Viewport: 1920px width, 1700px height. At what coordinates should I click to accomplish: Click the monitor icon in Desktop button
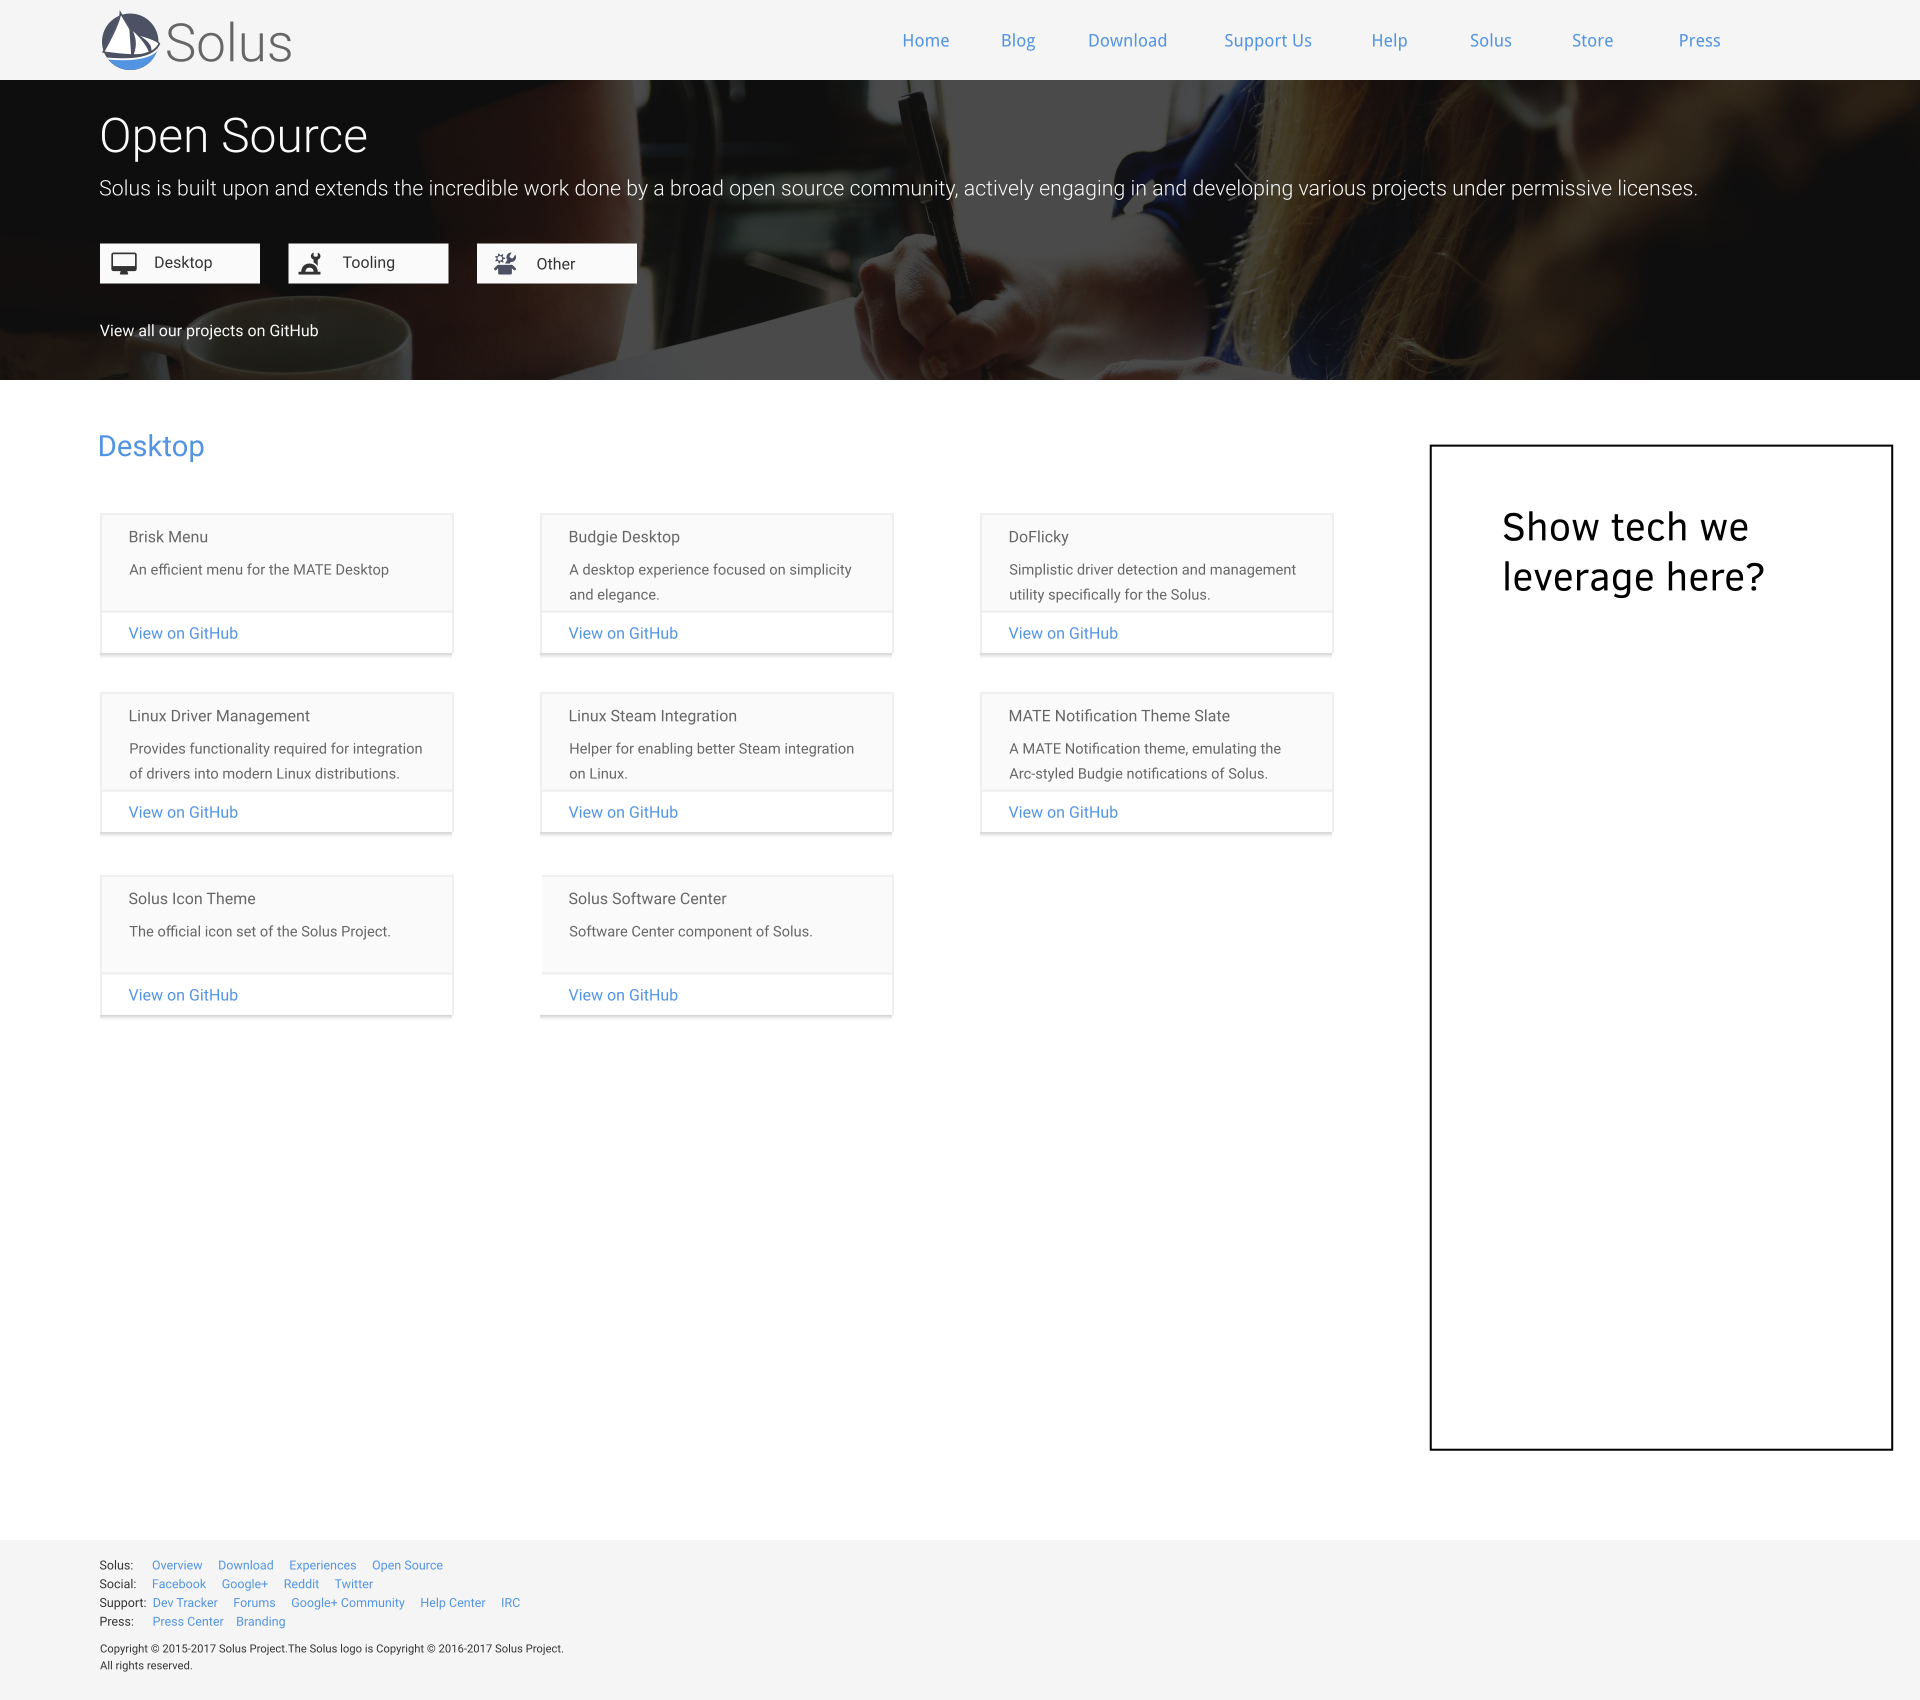[x=124, y=263]
